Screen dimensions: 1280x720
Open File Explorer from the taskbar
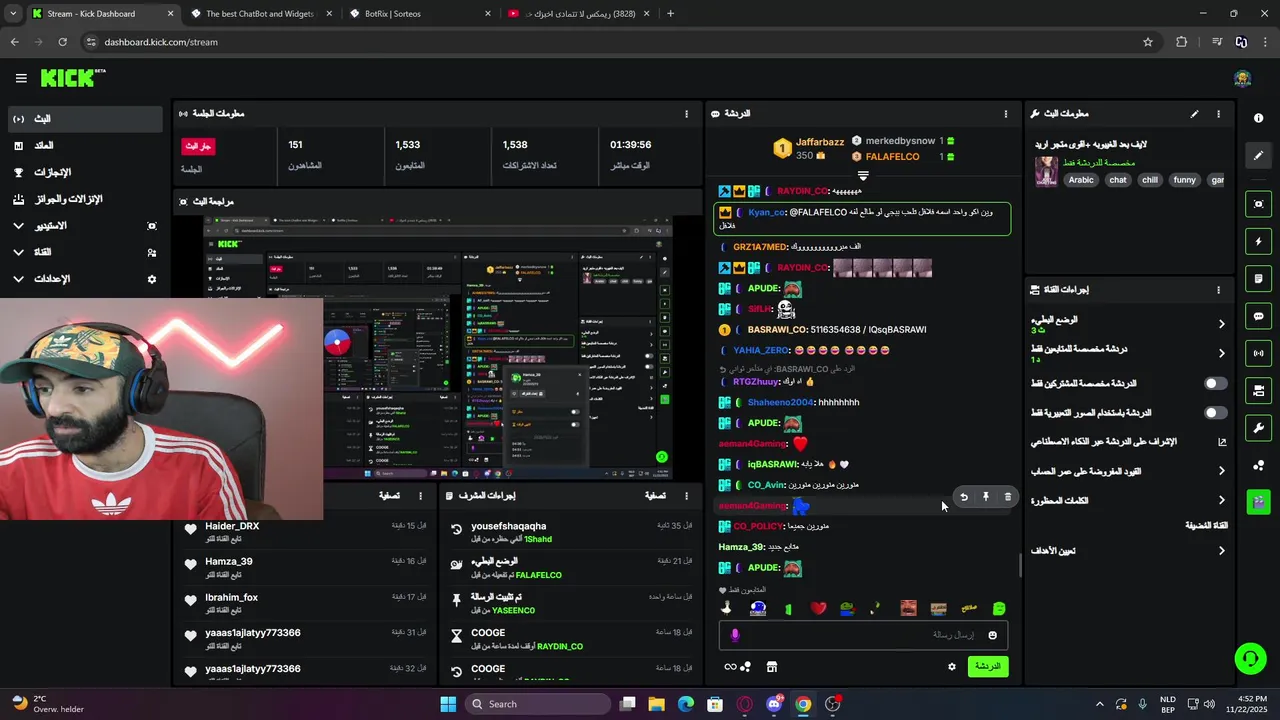pyautogui.click(x=657, y=704)
